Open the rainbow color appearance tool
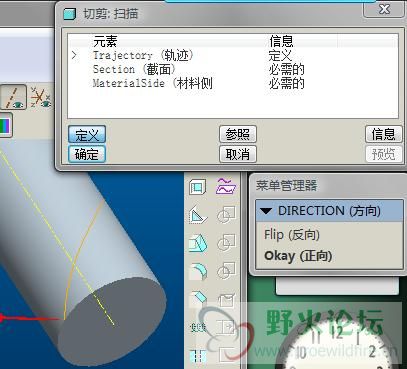The height and width of the screenshot is (369, 407). (x=5, y=126)
